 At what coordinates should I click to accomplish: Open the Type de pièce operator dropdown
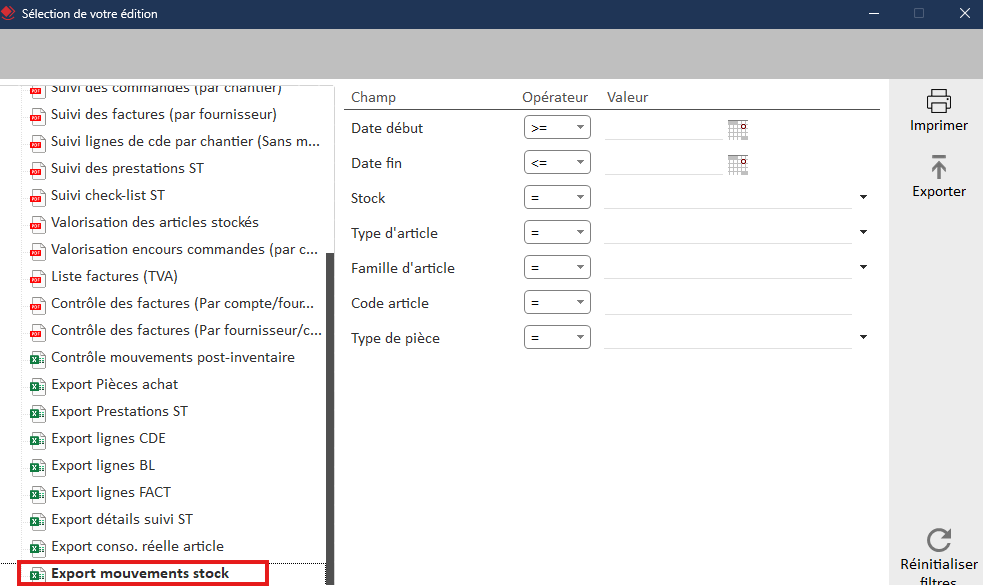tap(556, 337)
